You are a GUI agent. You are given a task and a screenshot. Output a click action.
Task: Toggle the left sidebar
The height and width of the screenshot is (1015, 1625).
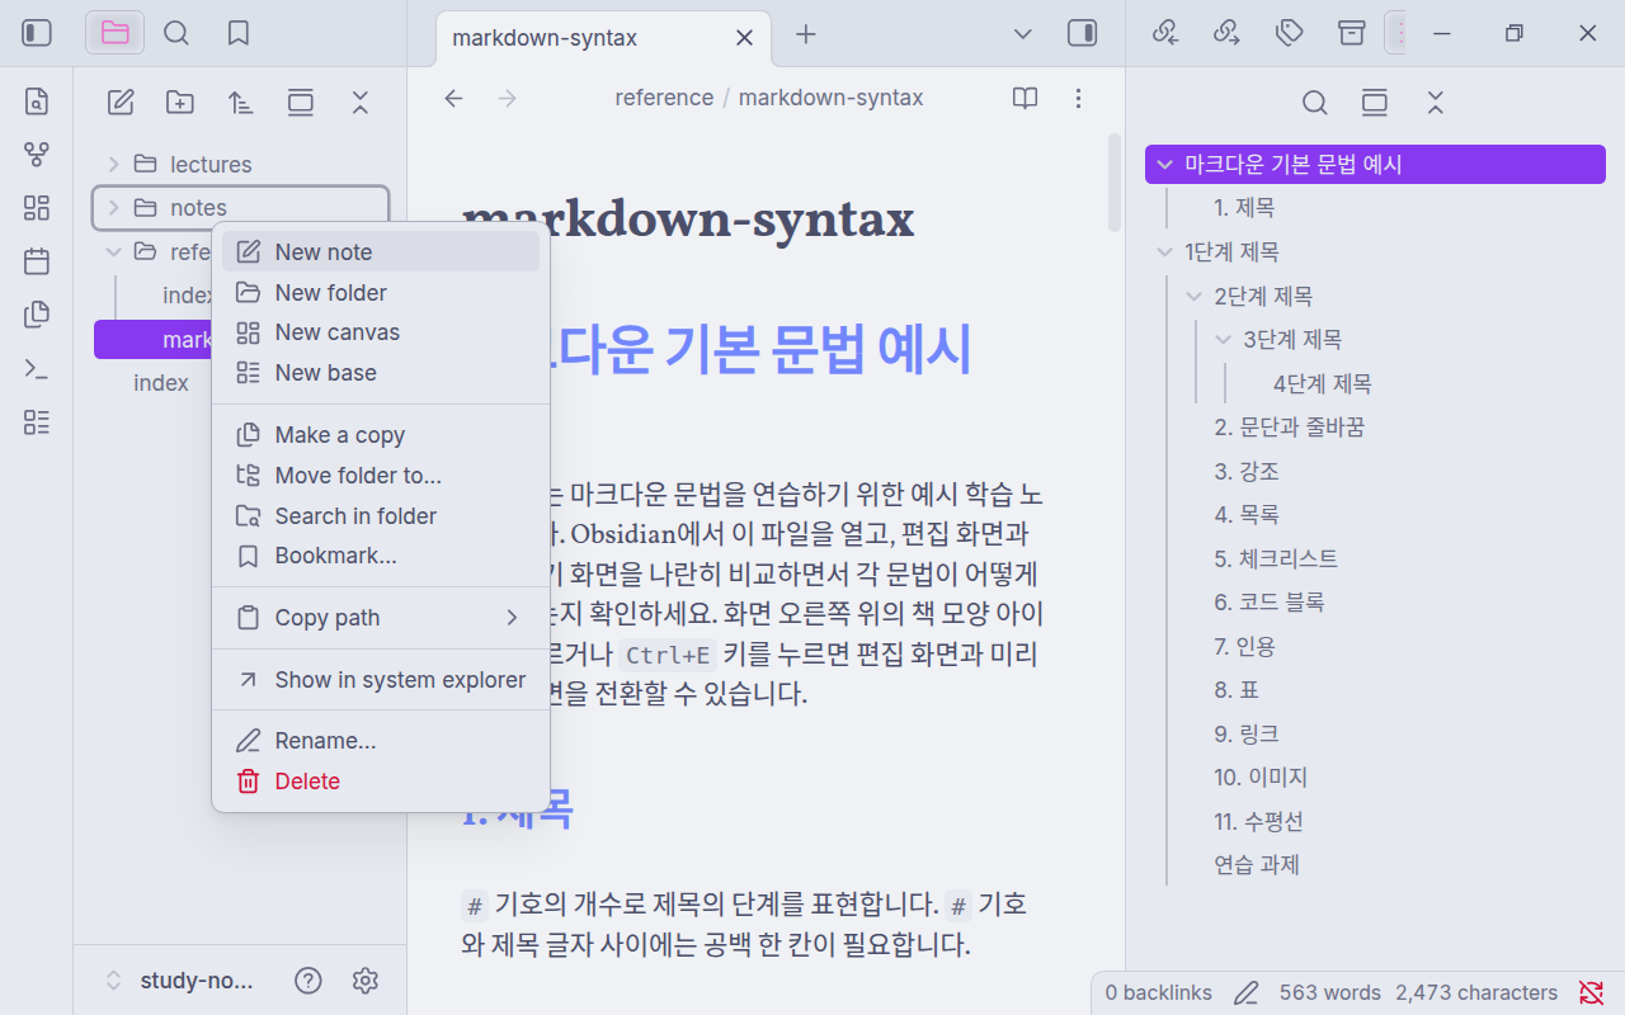click(x=37, y=33)
